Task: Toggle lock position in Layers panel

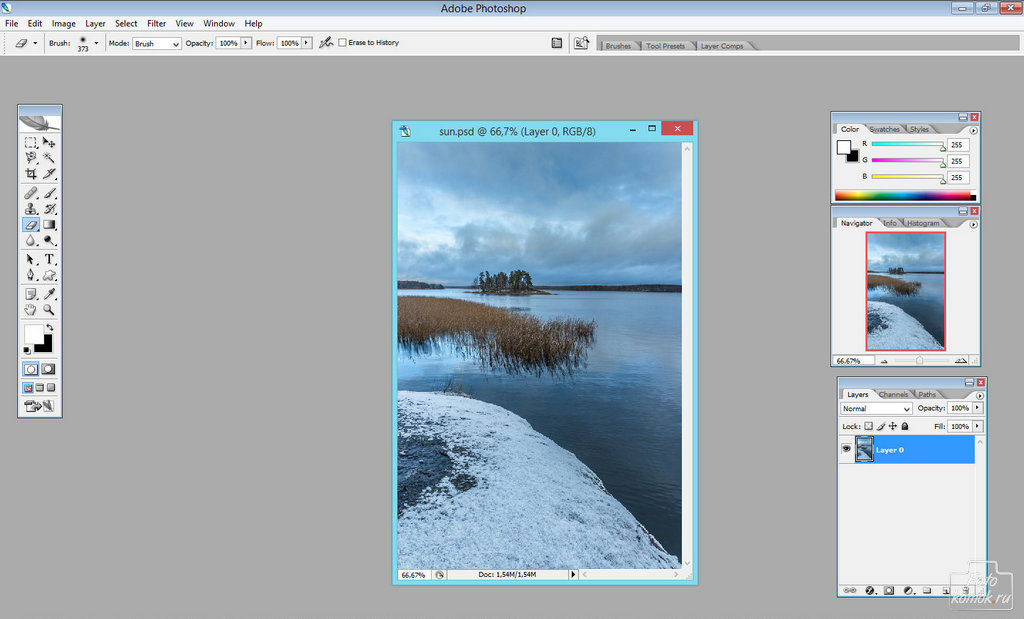Action: coord(893,426)
